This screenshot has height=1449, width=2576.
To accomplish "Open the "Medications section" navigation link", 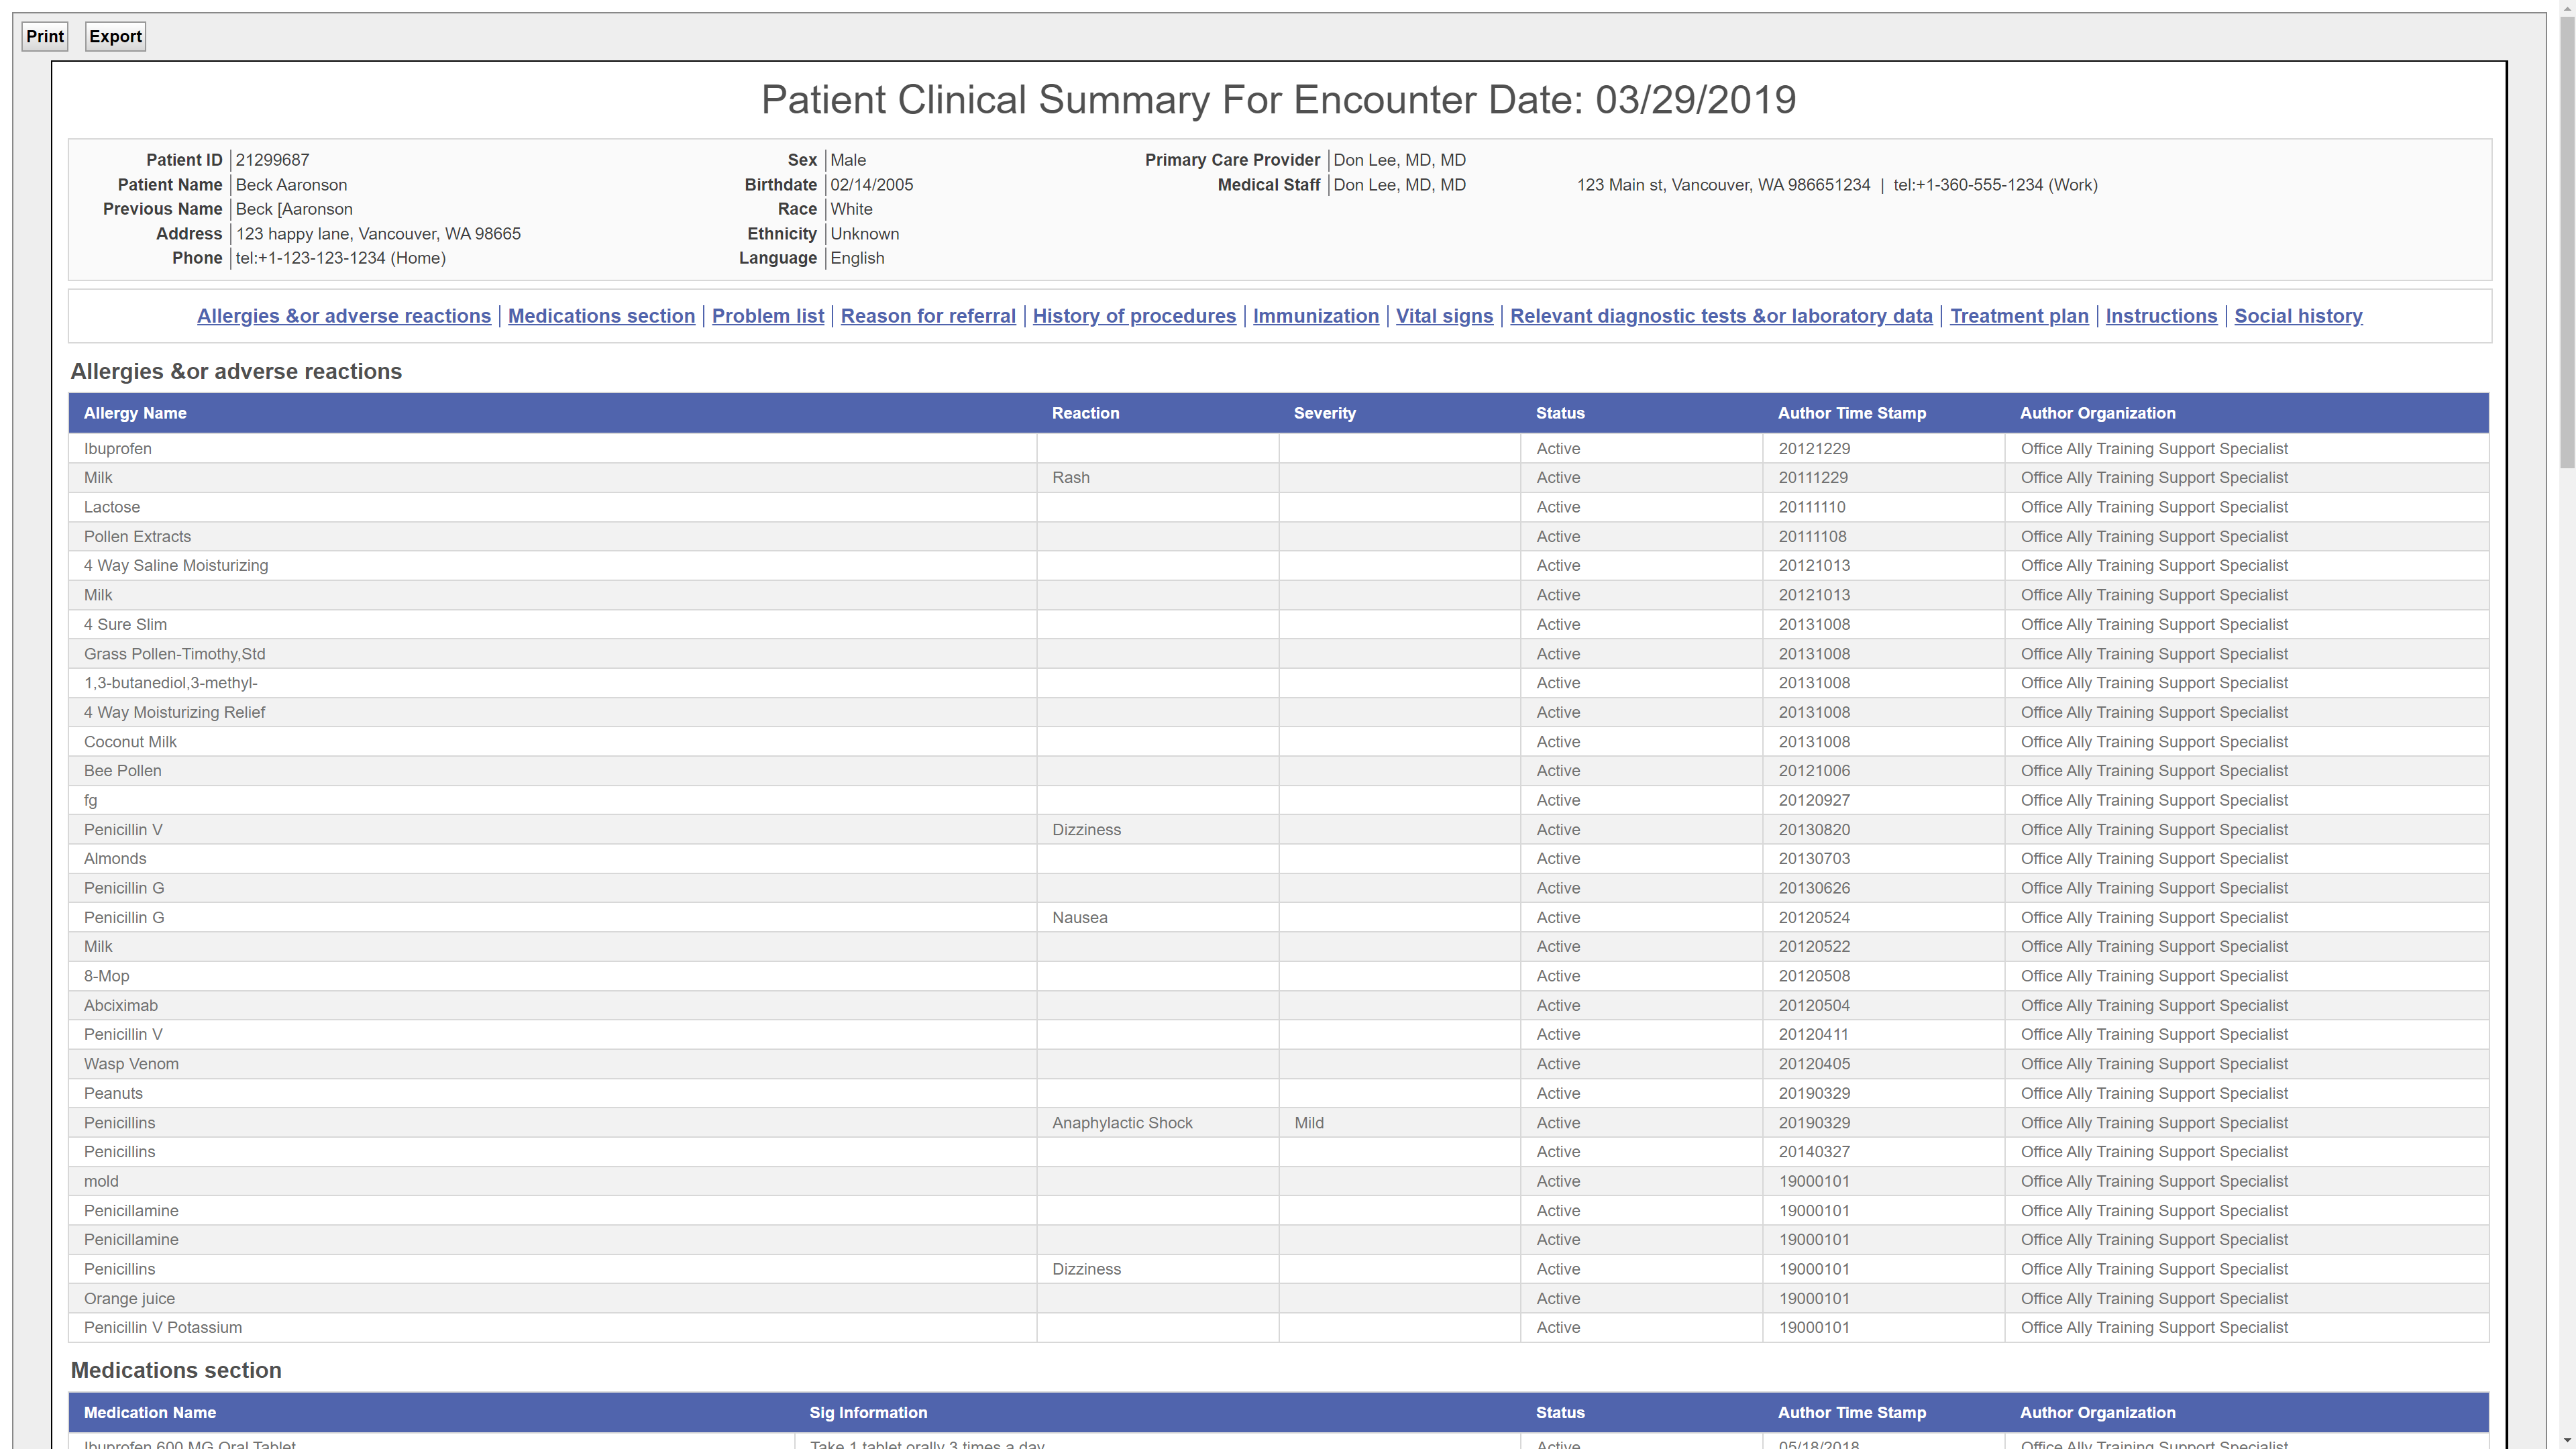I will pos(601,315).
